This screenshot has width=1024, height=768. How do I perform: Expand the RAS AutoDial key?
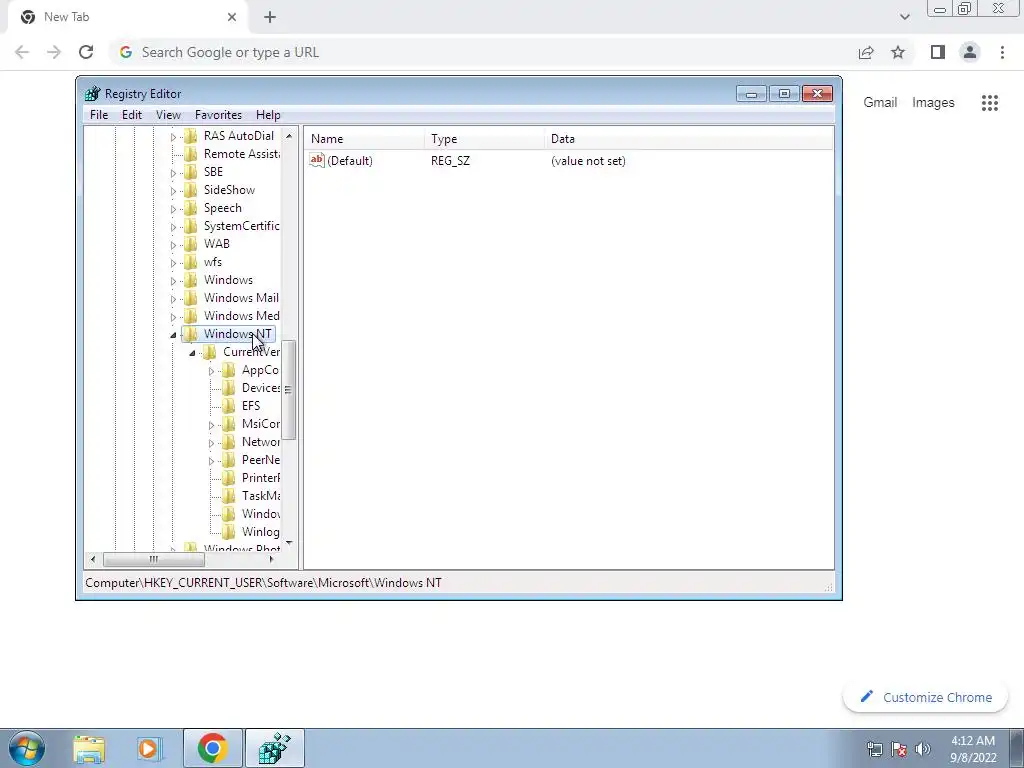173,137
